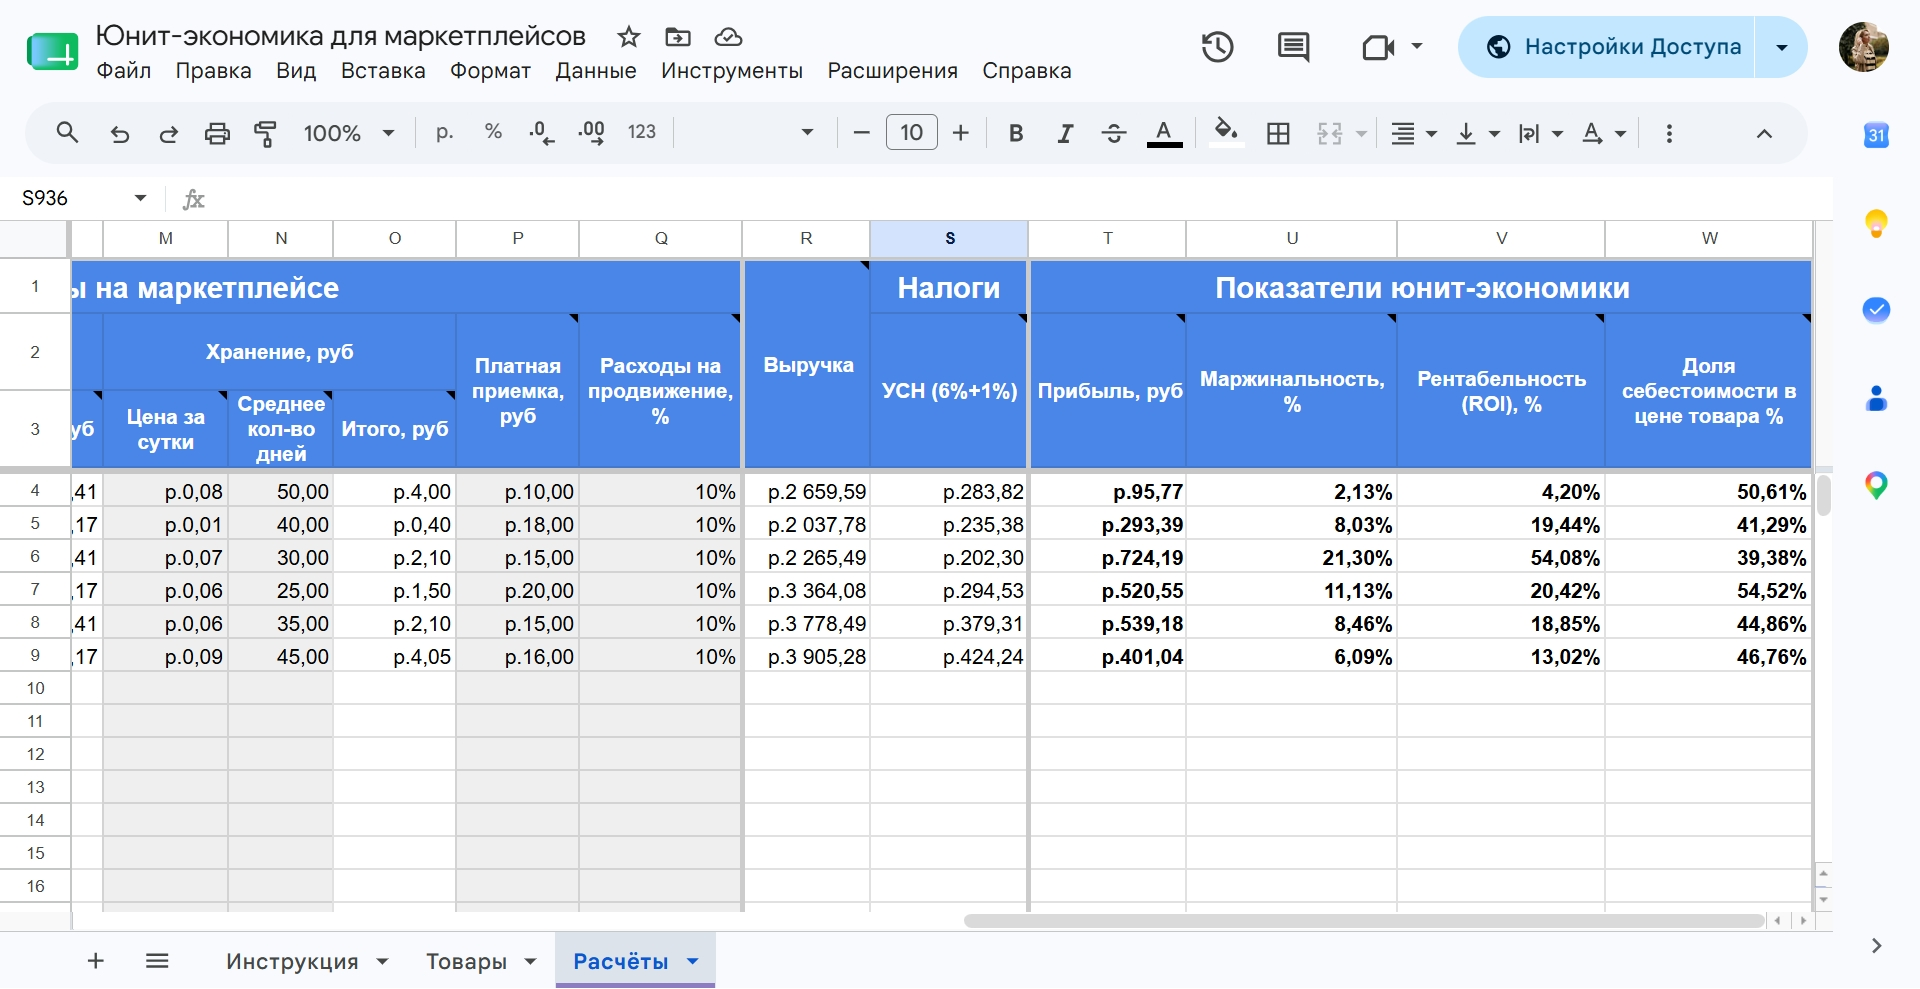Open text rotation dropdown
This screenshot has height=989, width=1920.
1604,133
